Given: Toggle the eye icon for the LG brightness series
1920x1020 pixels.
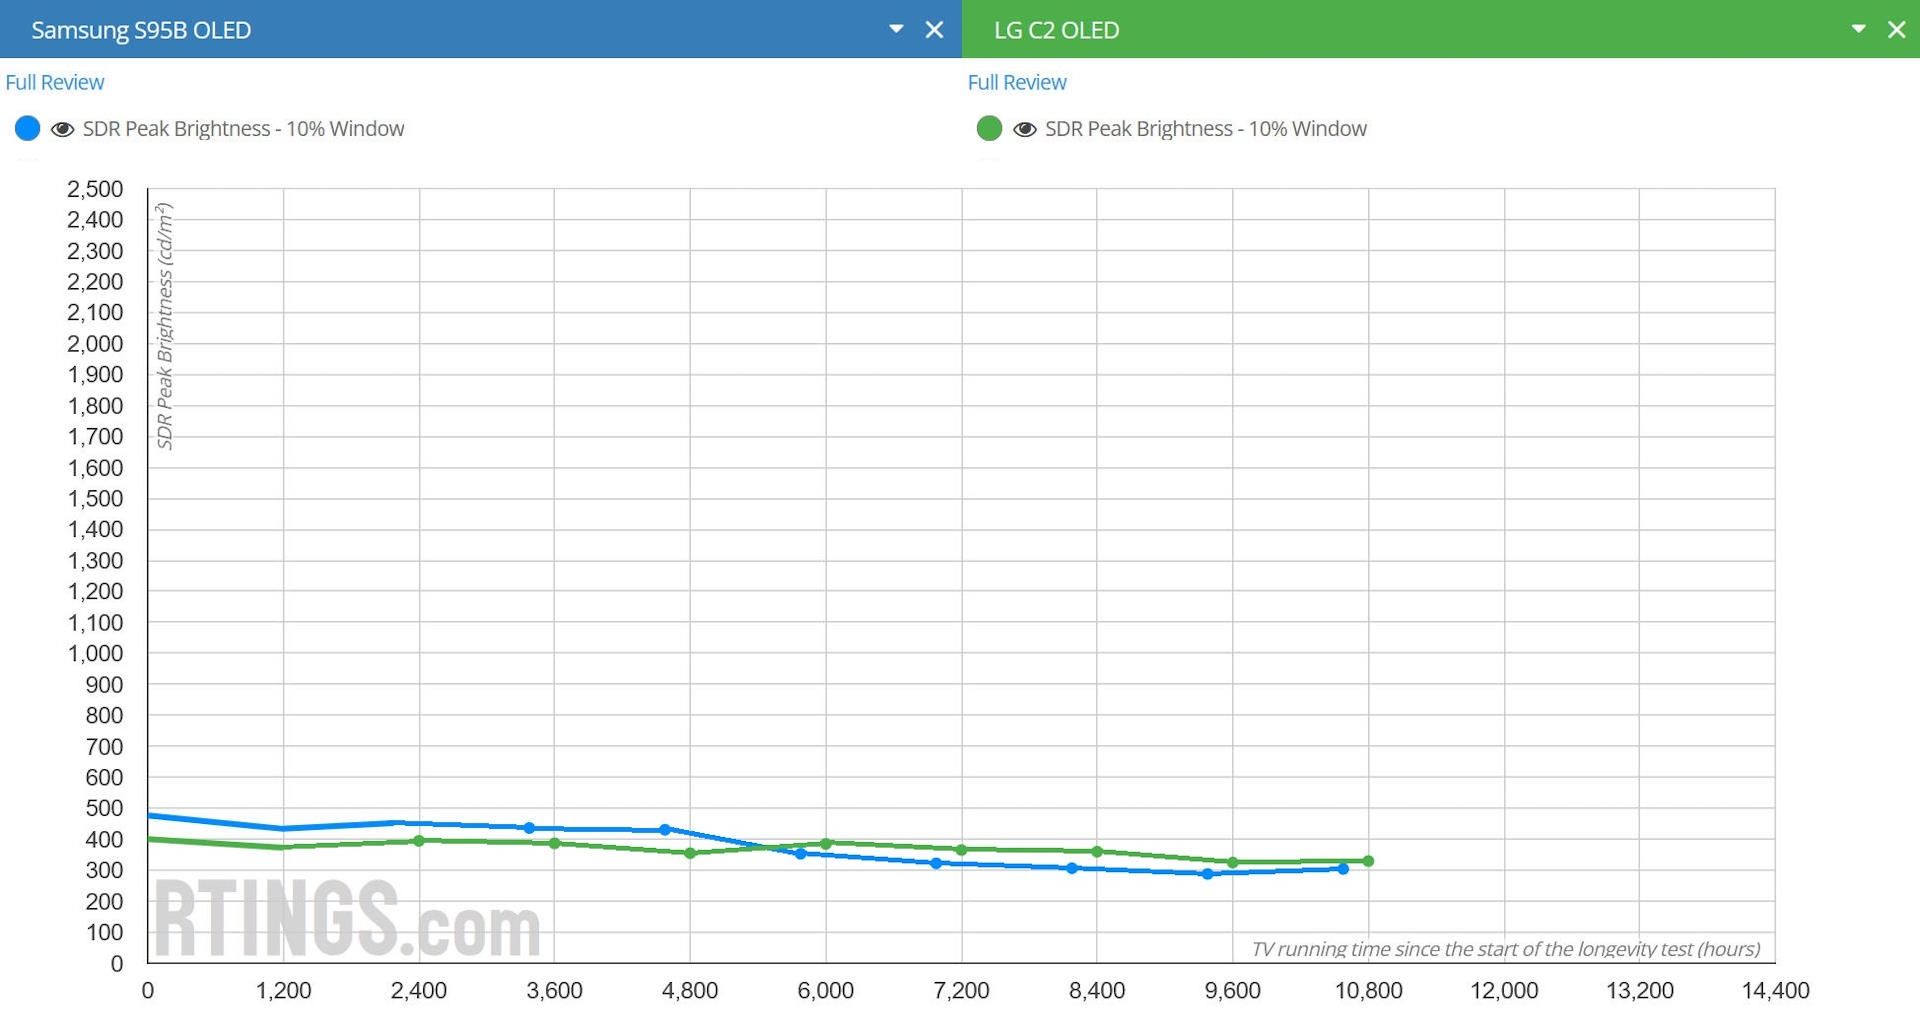Looking at the screenshot, I should click(1024, 129).
